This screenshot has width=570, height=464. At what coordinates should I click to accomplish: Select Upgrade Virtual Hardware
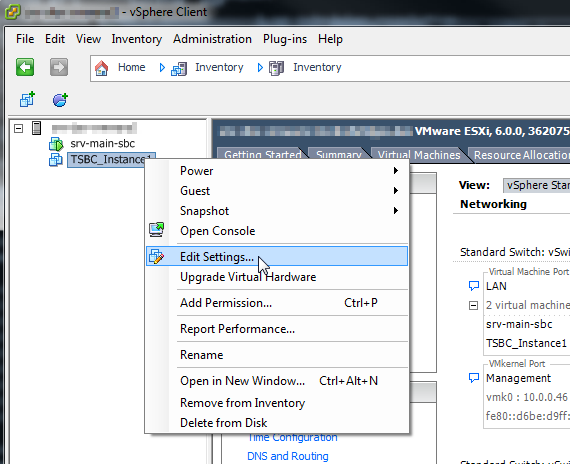(277, 277)
